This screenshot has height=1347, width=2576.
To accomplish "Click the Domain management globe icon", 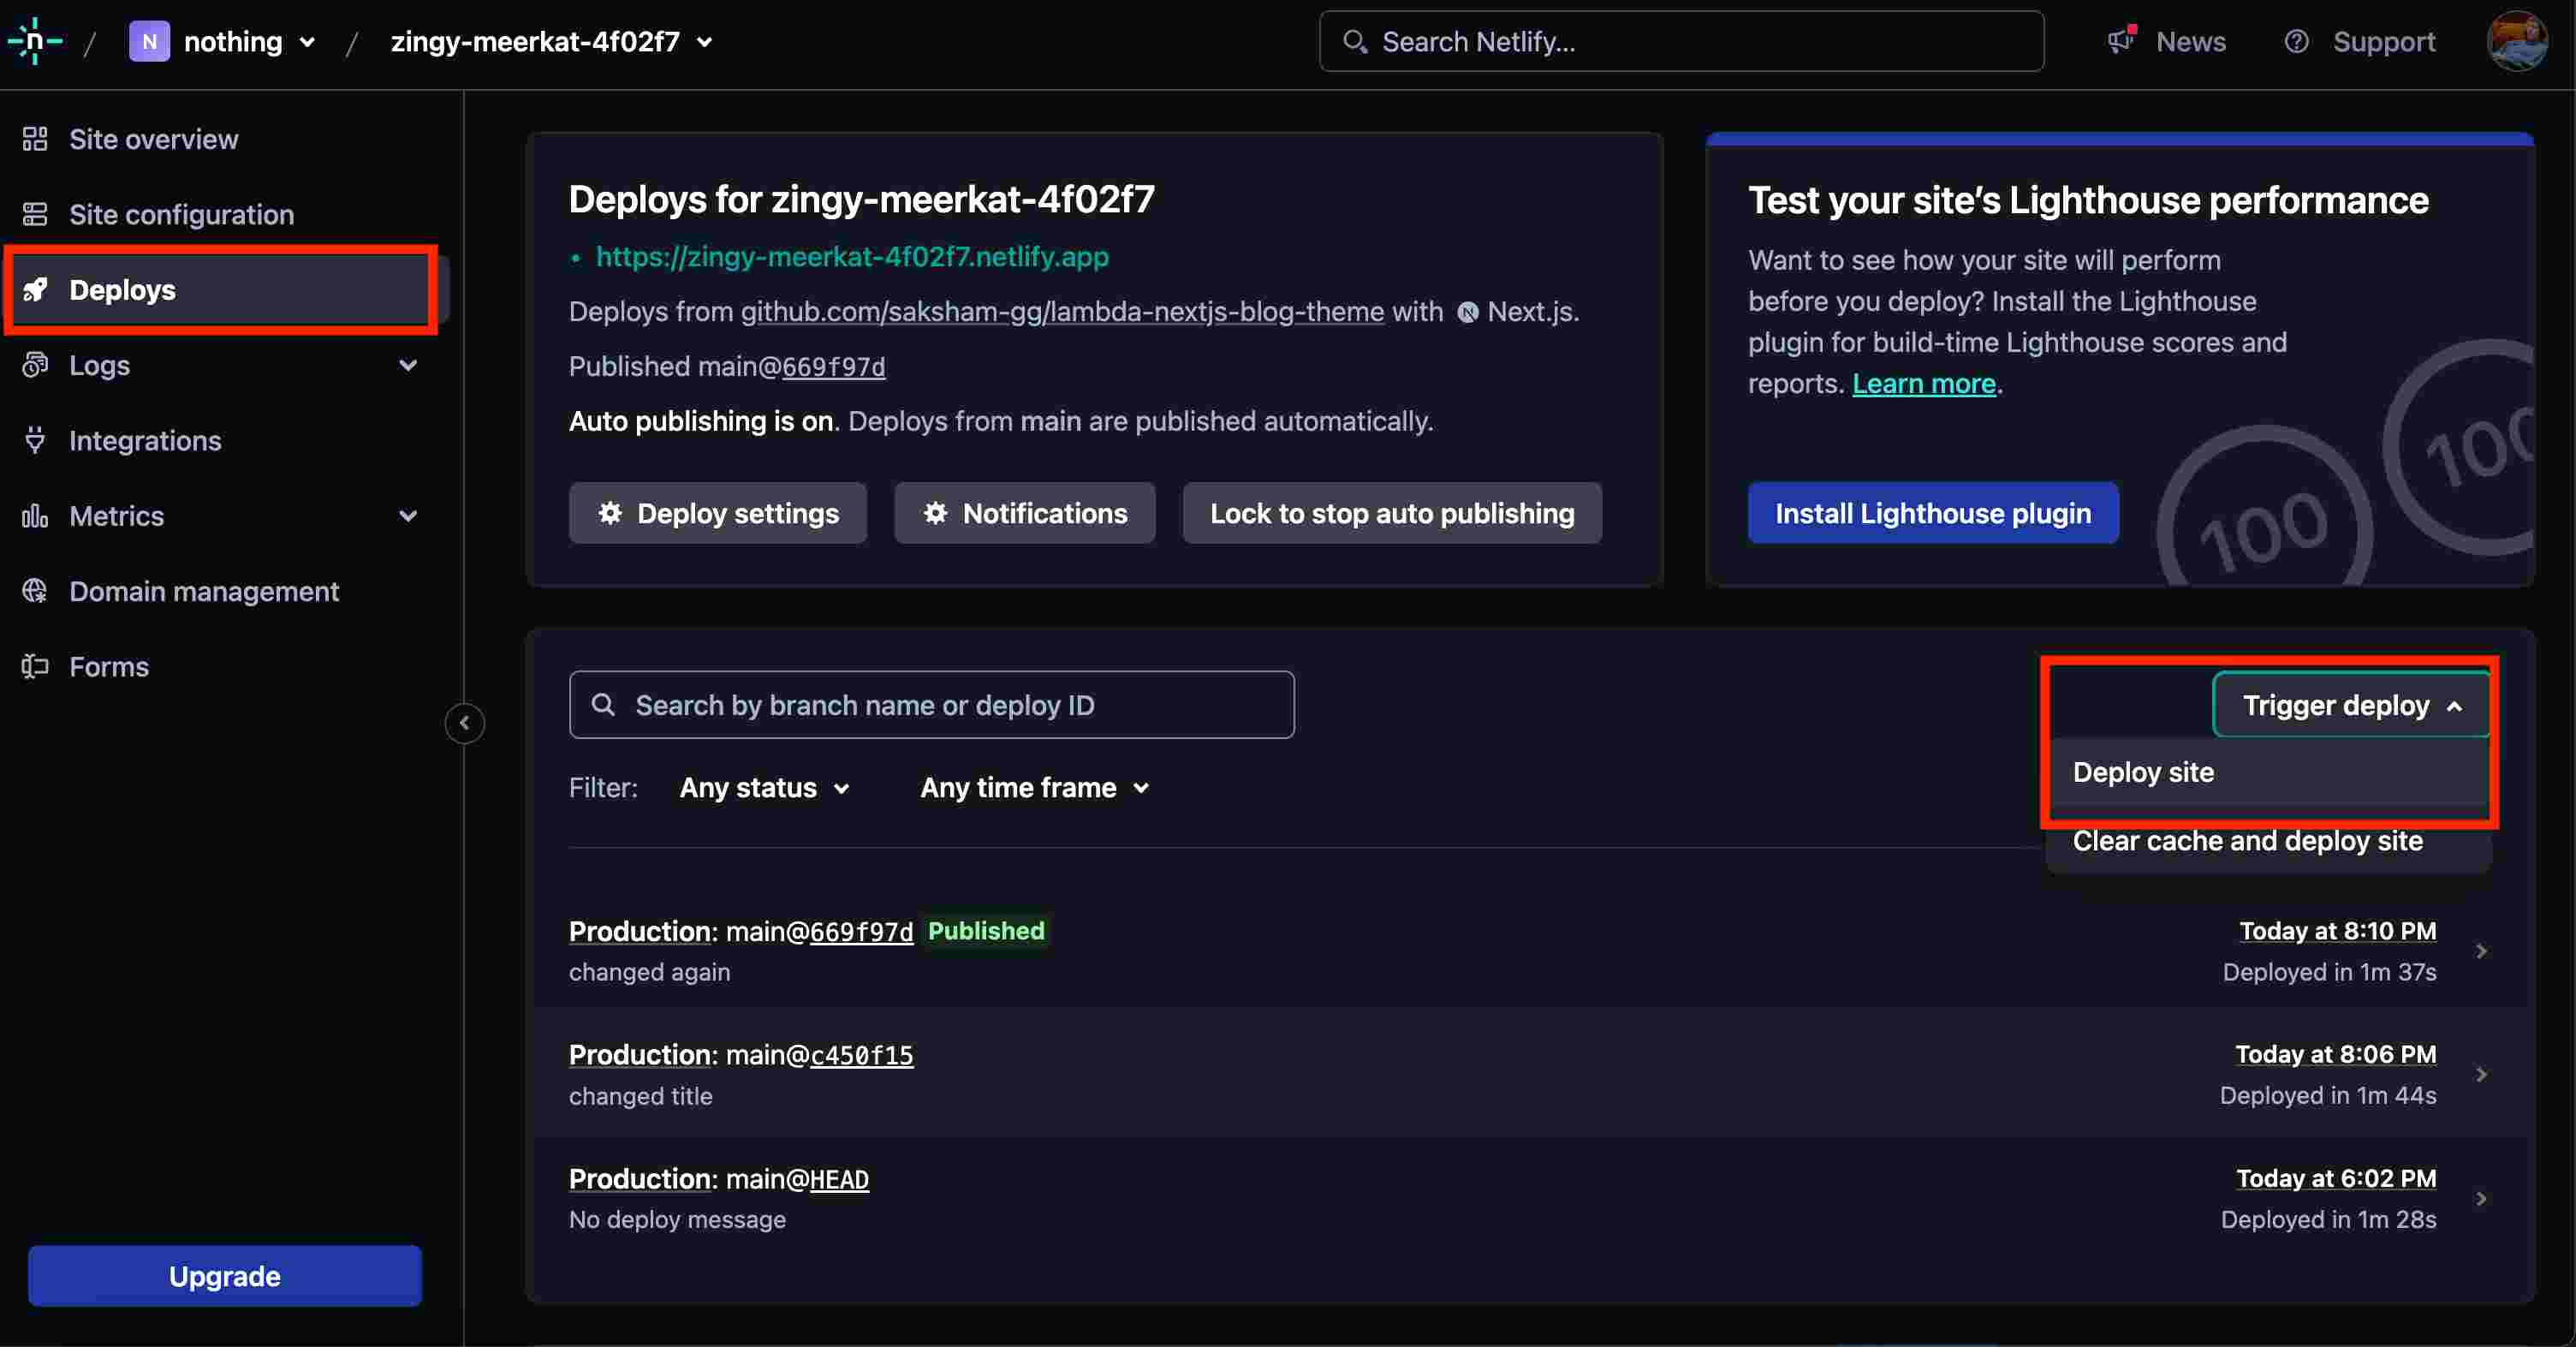I will click(35, 591).
